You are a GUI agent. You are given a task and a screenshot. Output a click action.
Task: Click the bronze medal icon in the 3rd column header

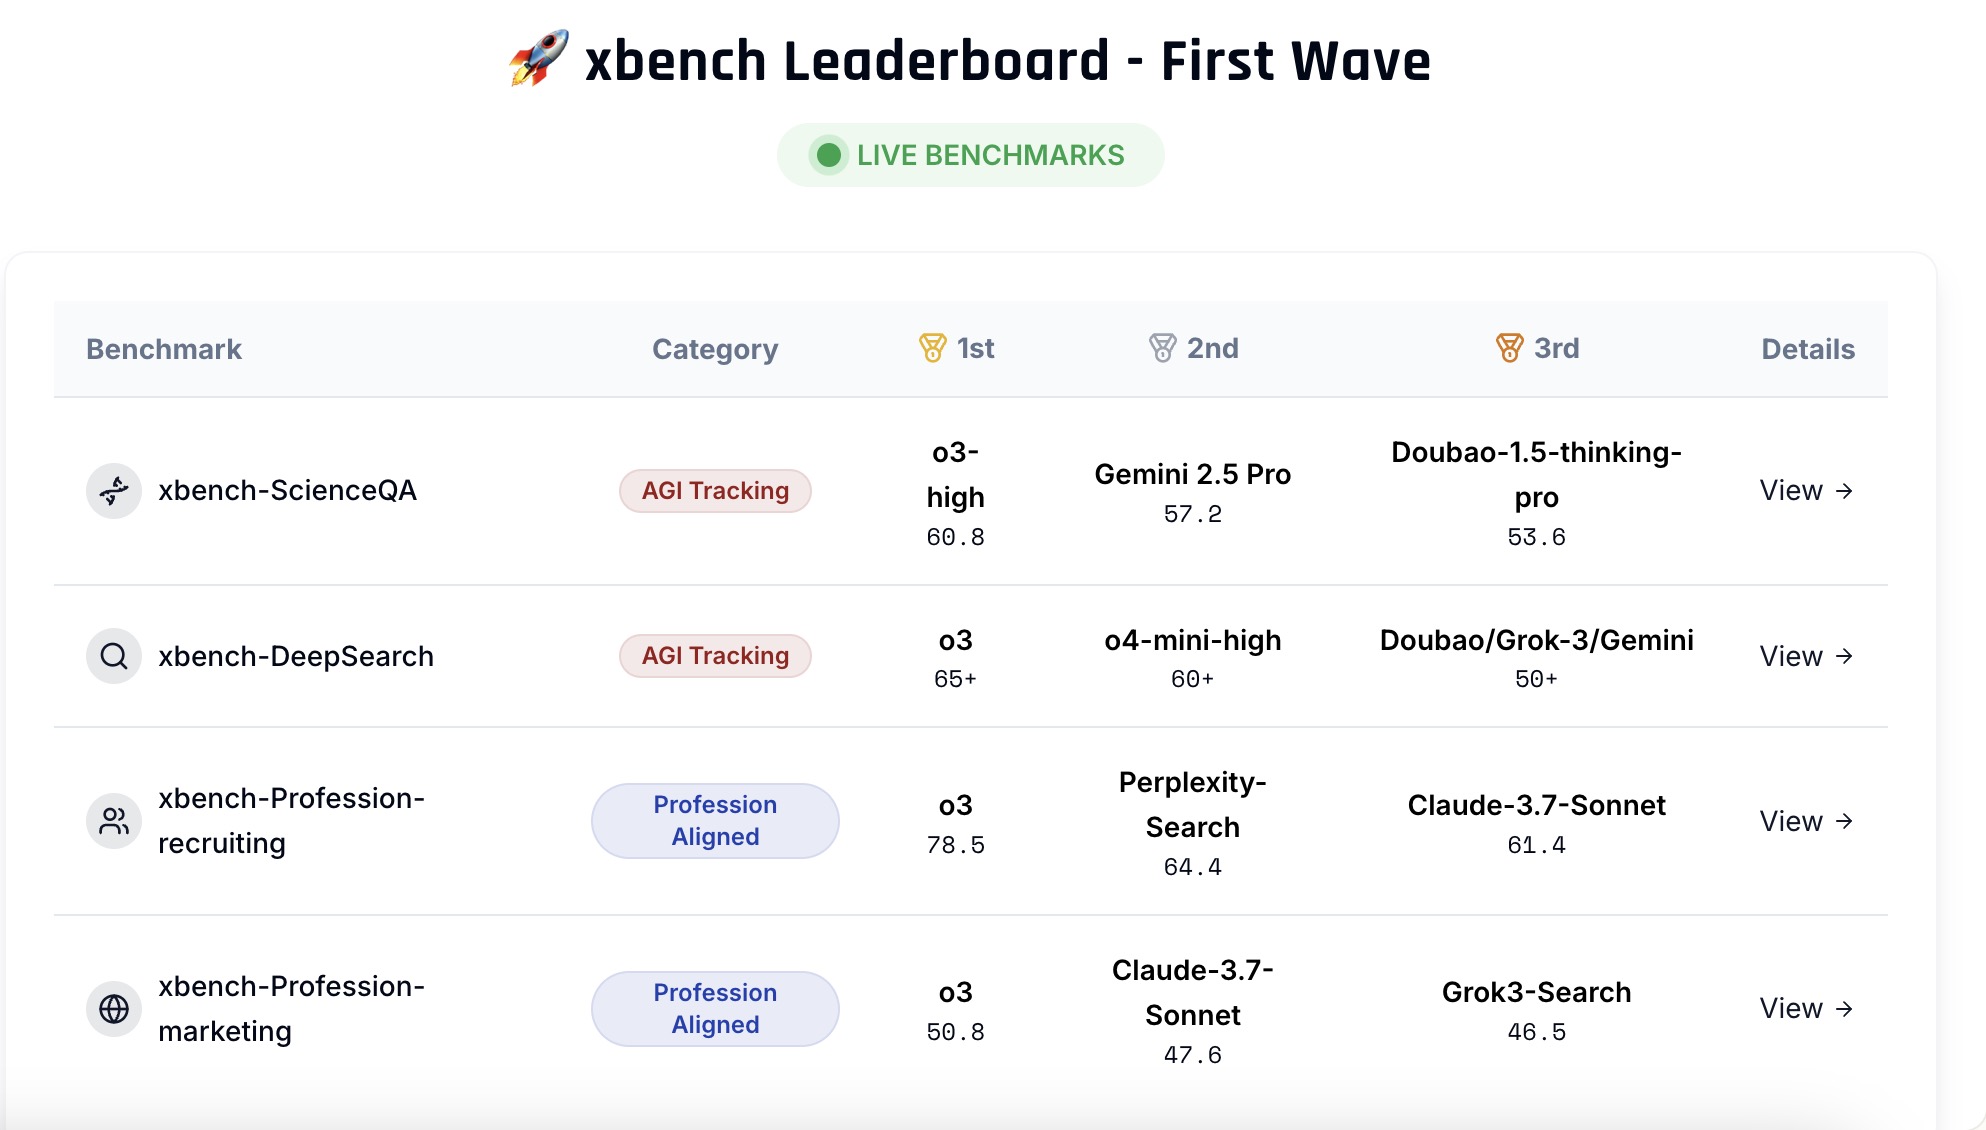[1509, 348]
